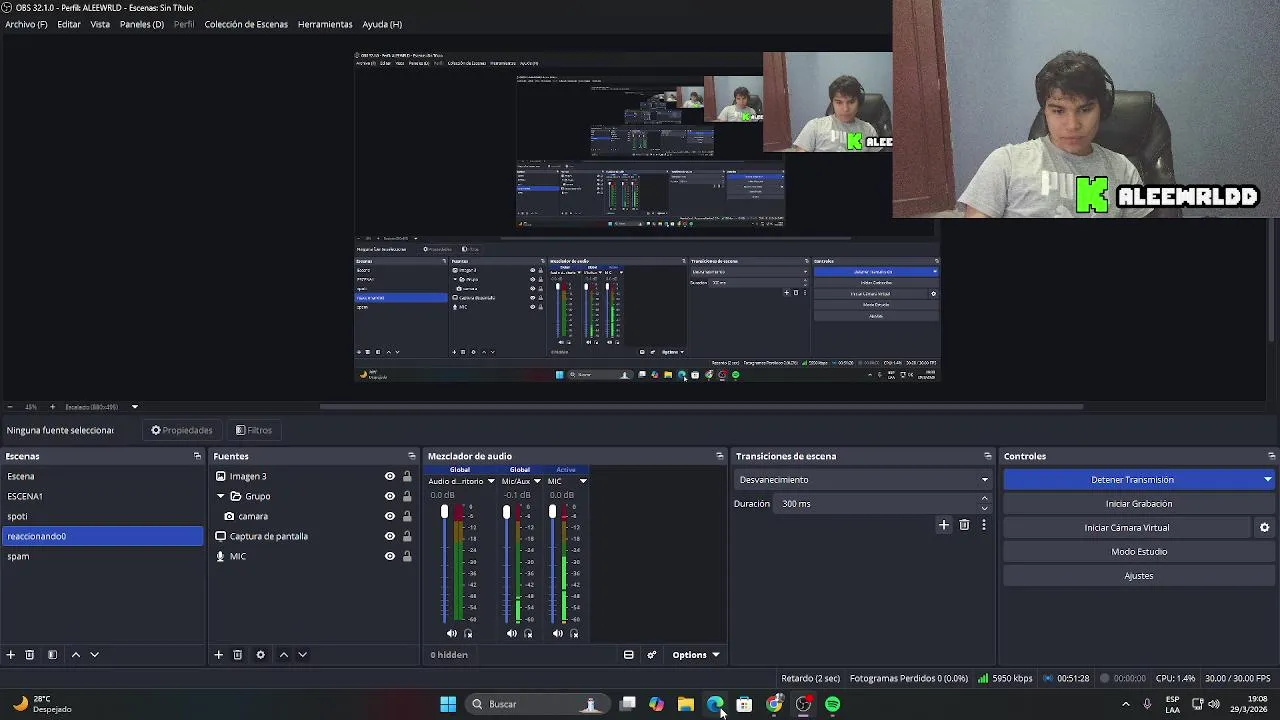The height and width of the screenshot is (720, 1280).
Task: Mute the MIC channel speaker icon
Action: [558, 633]
